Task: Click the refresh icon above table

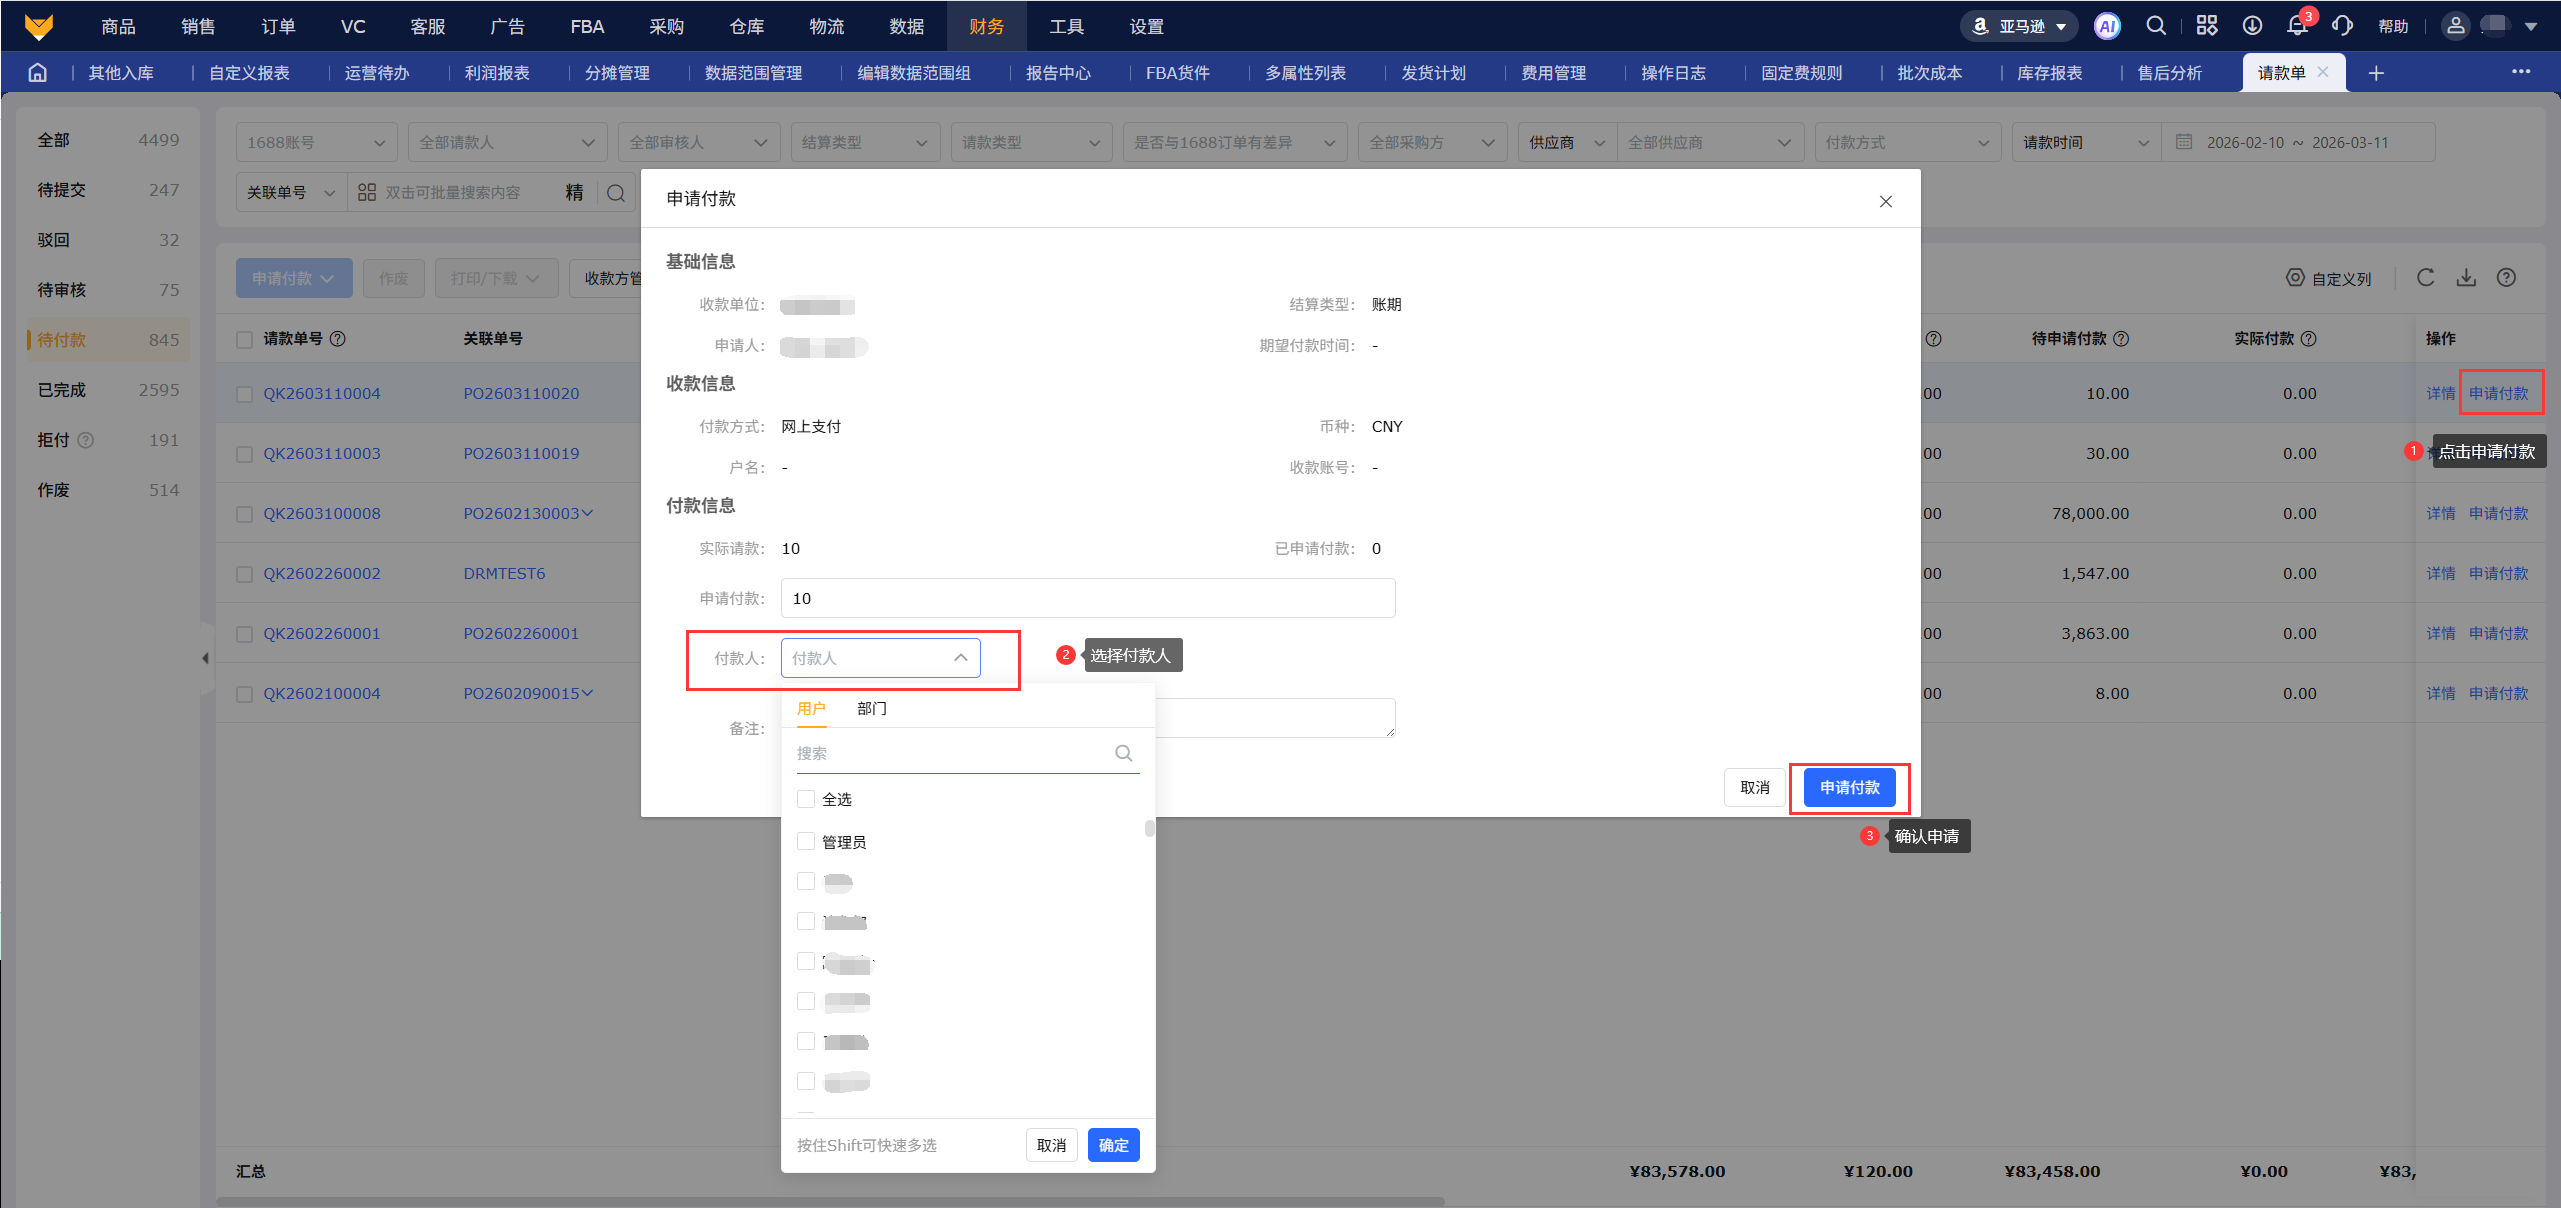Action: click(x=2425, y=278)
